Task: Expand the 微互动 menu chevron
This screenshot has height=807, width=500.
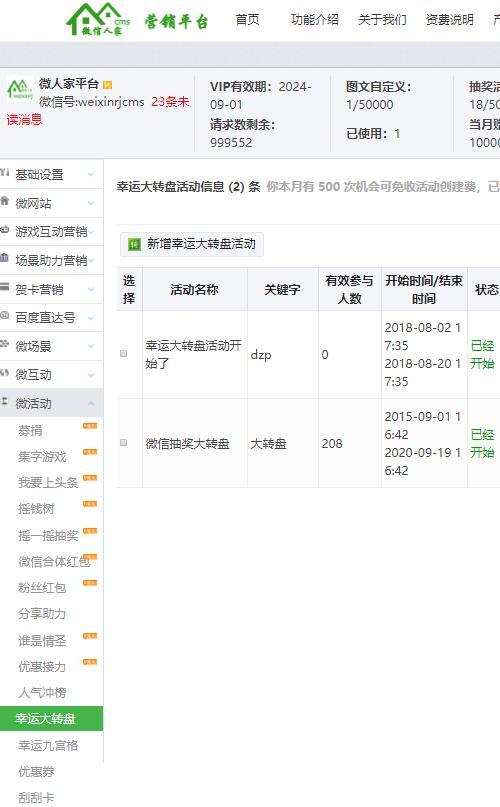Action: tap(91, 375)
